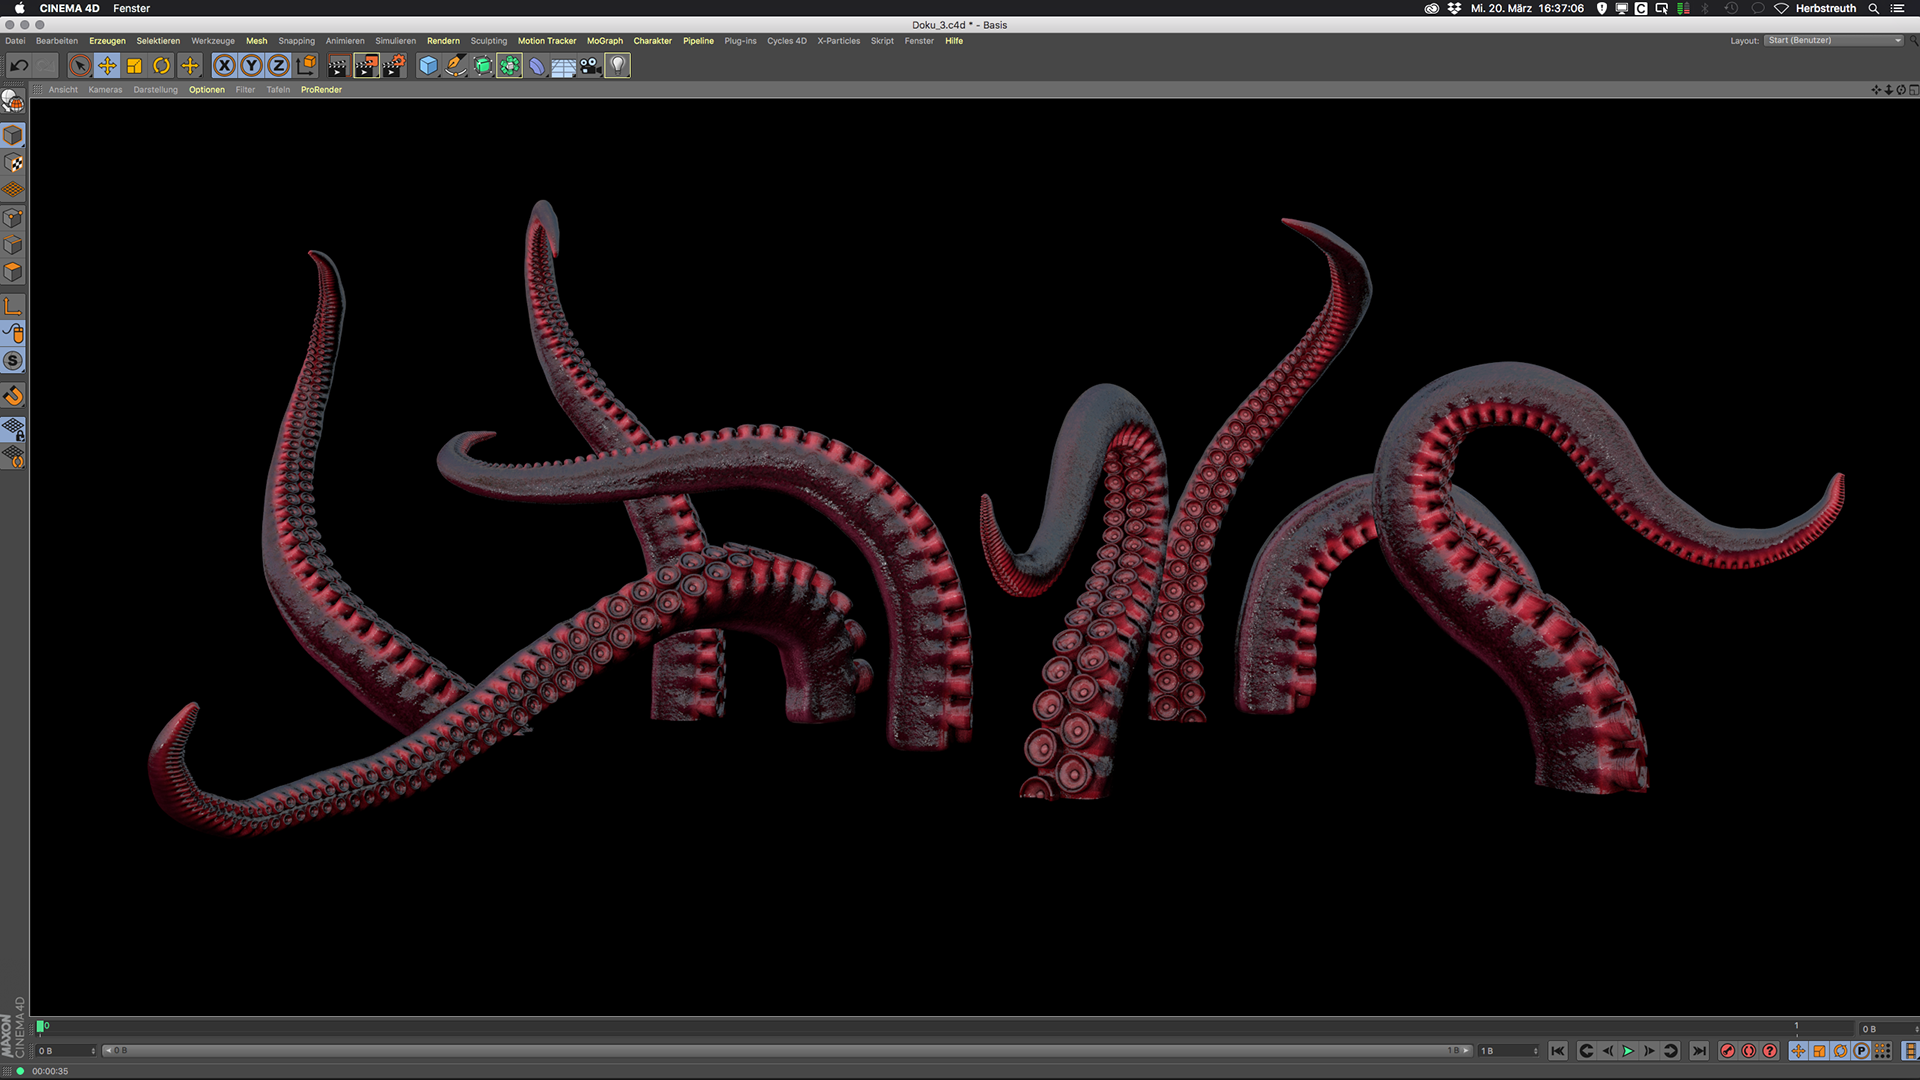The width and height of the screenshot is (1920, 1080).
Task: Open the MoGraph menu
Action: [x=604, y=41]
